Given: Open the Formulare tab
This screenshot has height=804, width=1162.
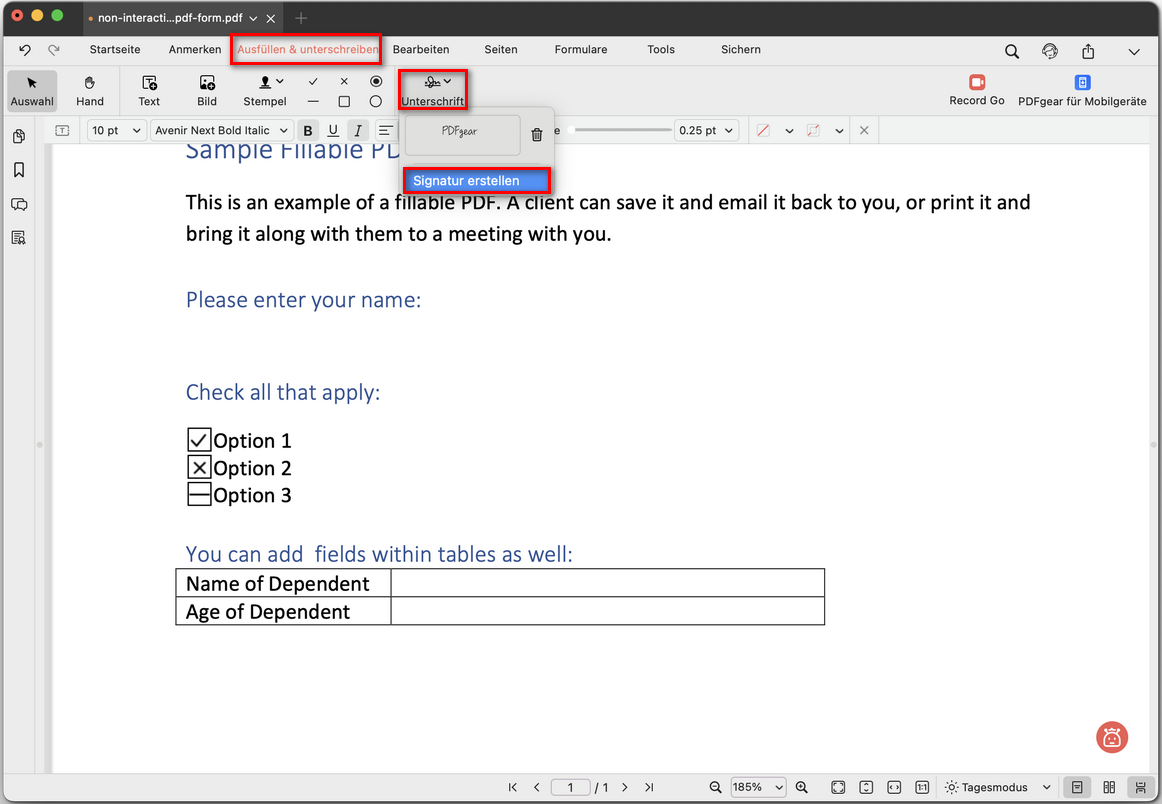Looking at the screenshot, I should 581,50.
